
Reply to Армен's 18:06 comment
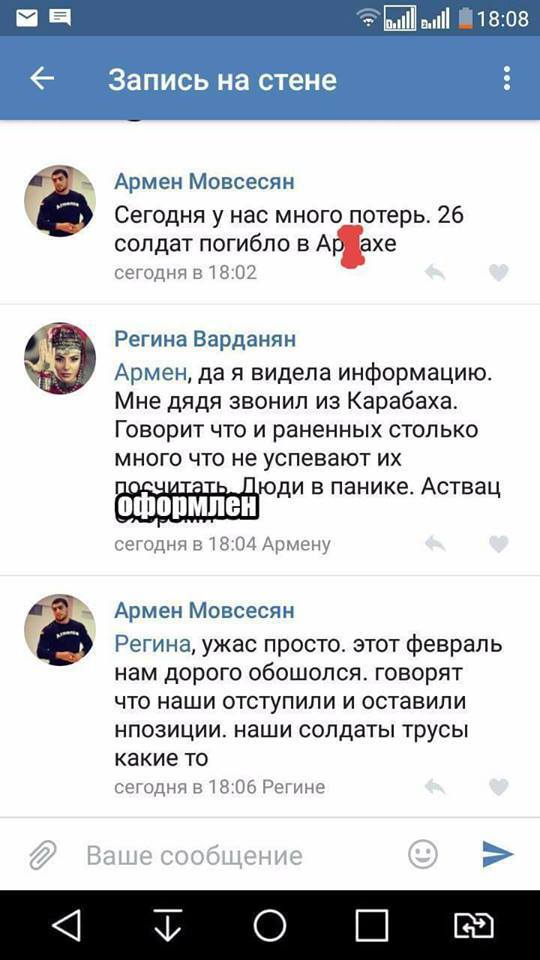coord(435,786)
